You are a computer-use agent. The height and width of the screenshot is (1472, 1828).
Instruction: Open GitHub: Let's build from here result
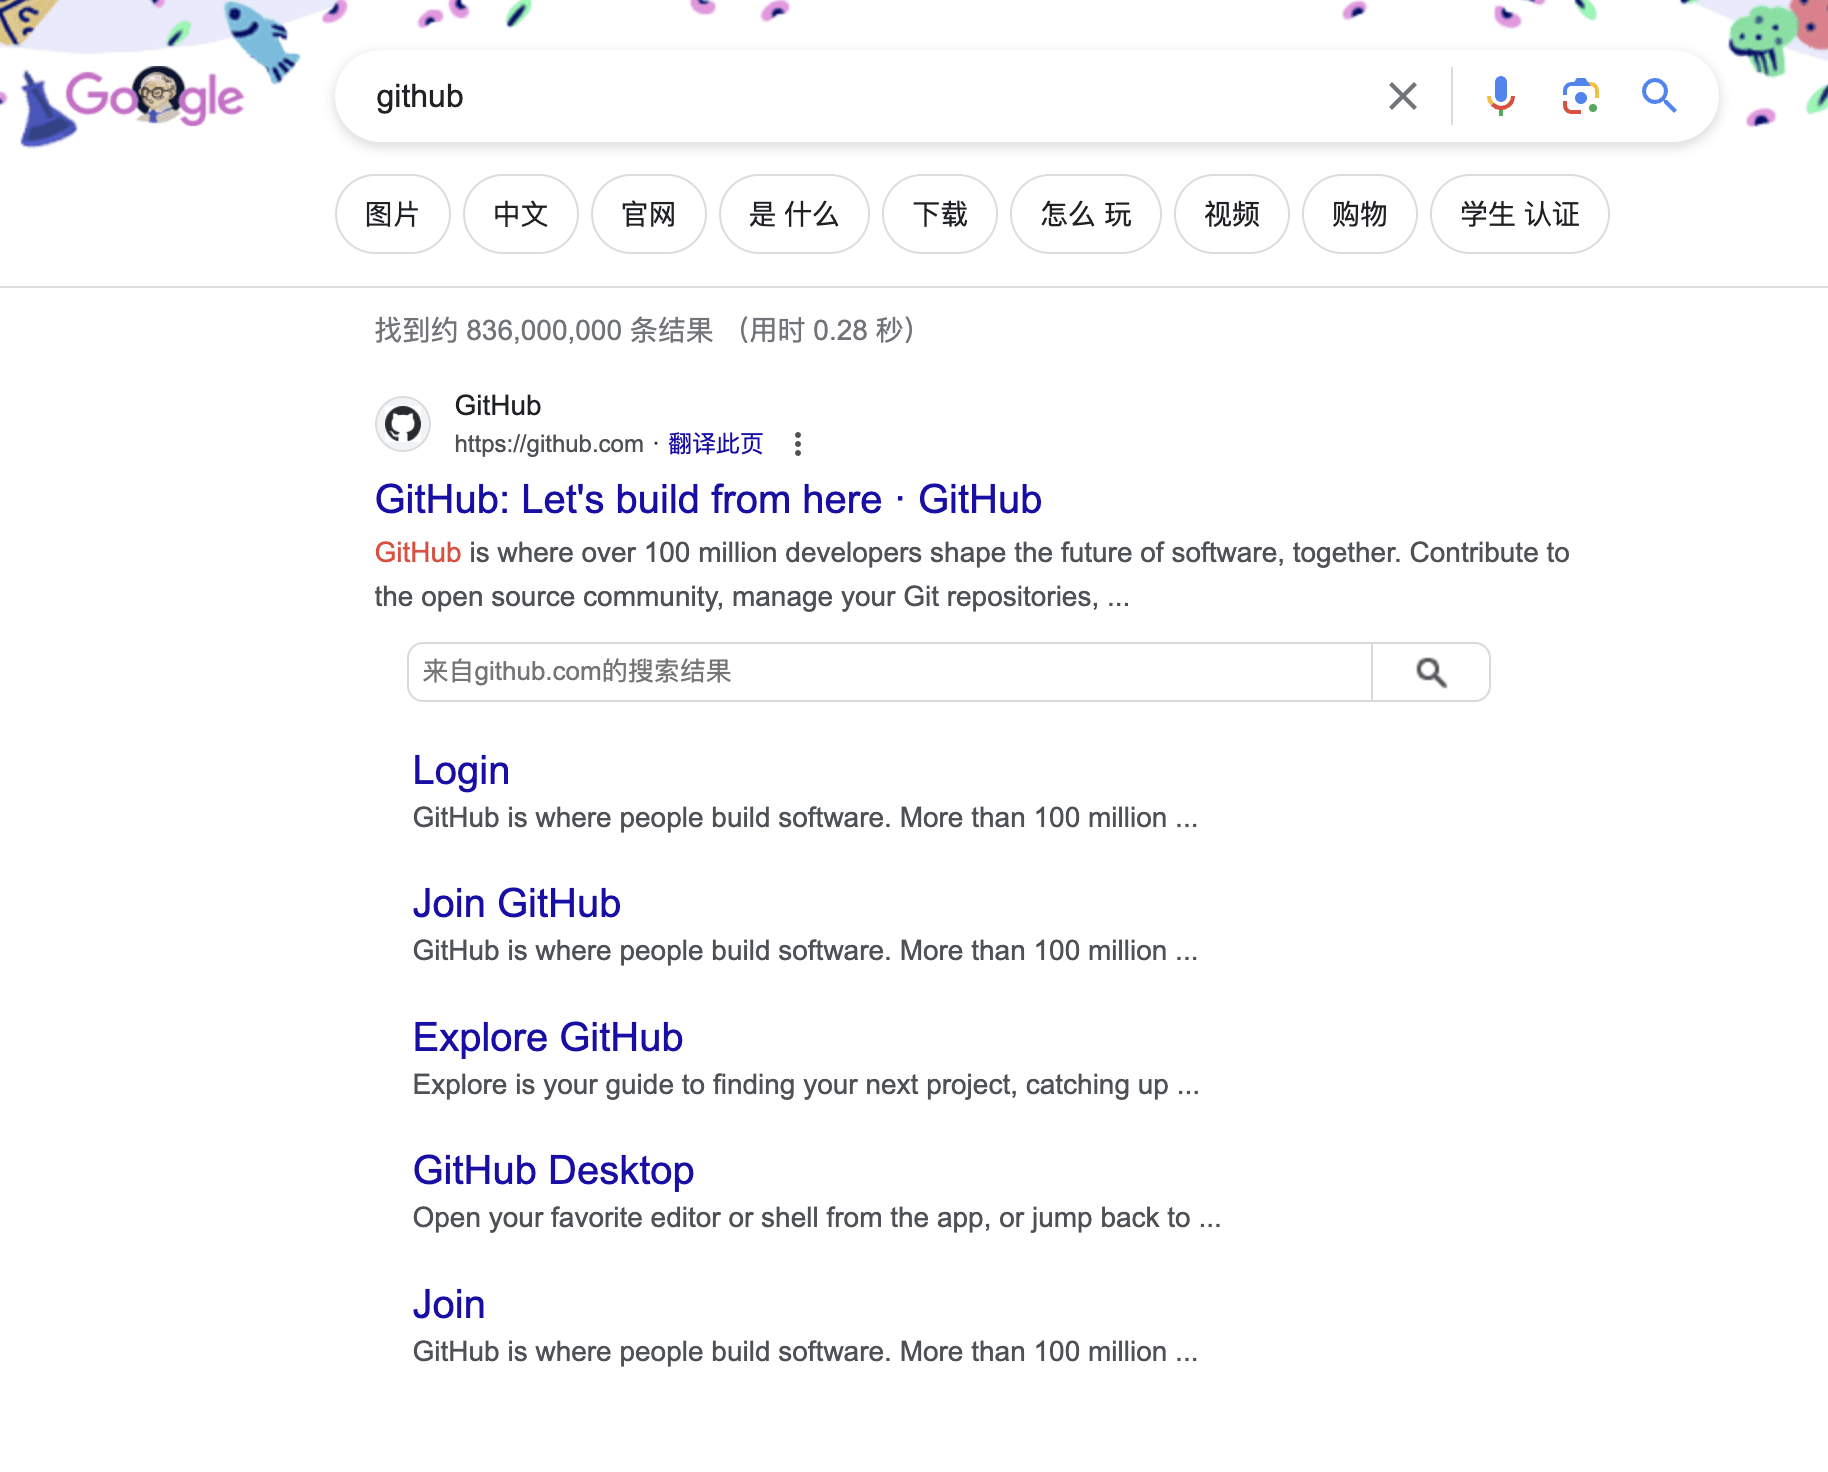point(708,499)
